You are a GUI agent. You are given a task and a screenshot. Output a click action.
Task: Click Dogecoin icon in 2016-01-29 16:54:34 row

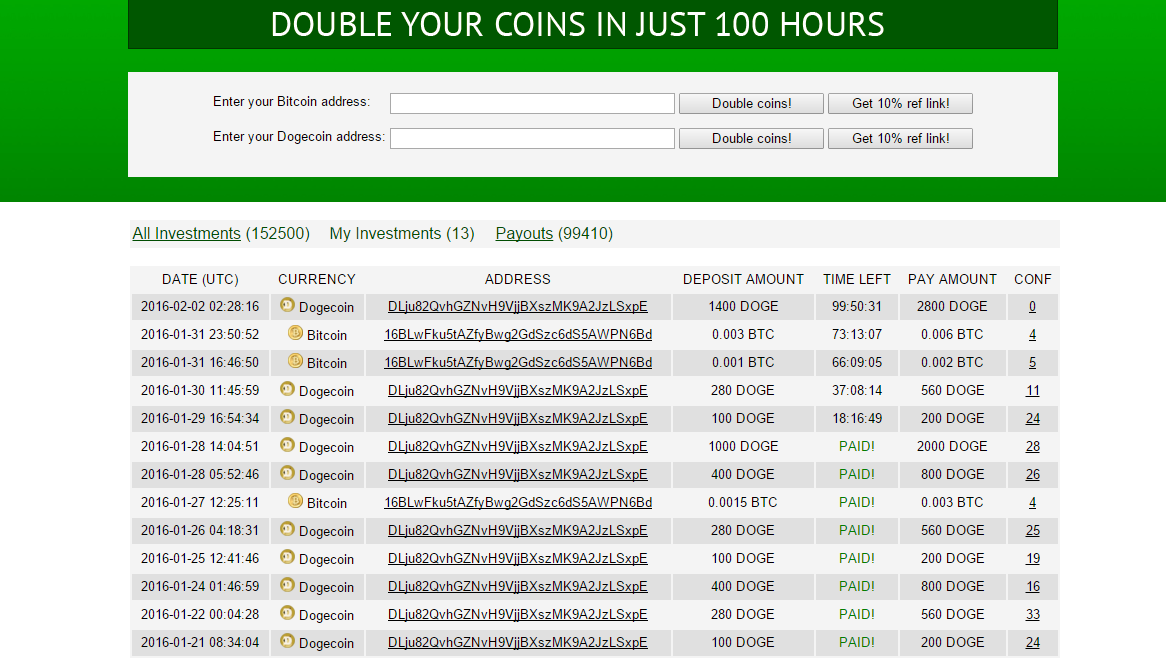(287, 417)
